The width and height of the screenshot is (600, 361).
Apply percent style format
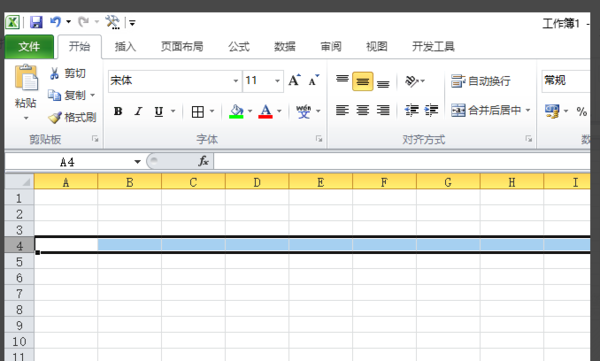(582, 111)
